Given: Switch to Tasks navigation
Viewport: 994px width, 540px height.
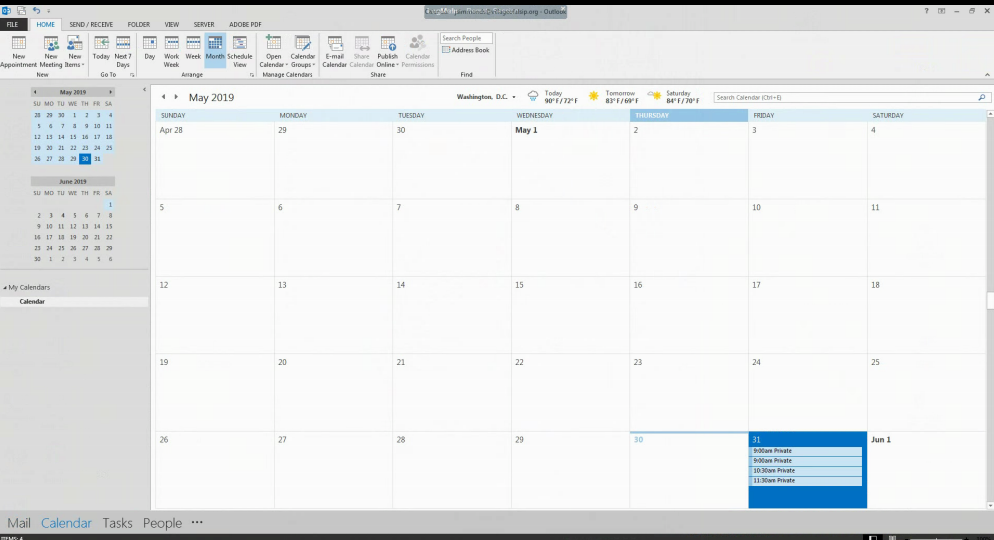Looking at the screenshot, I should point(117,523).
